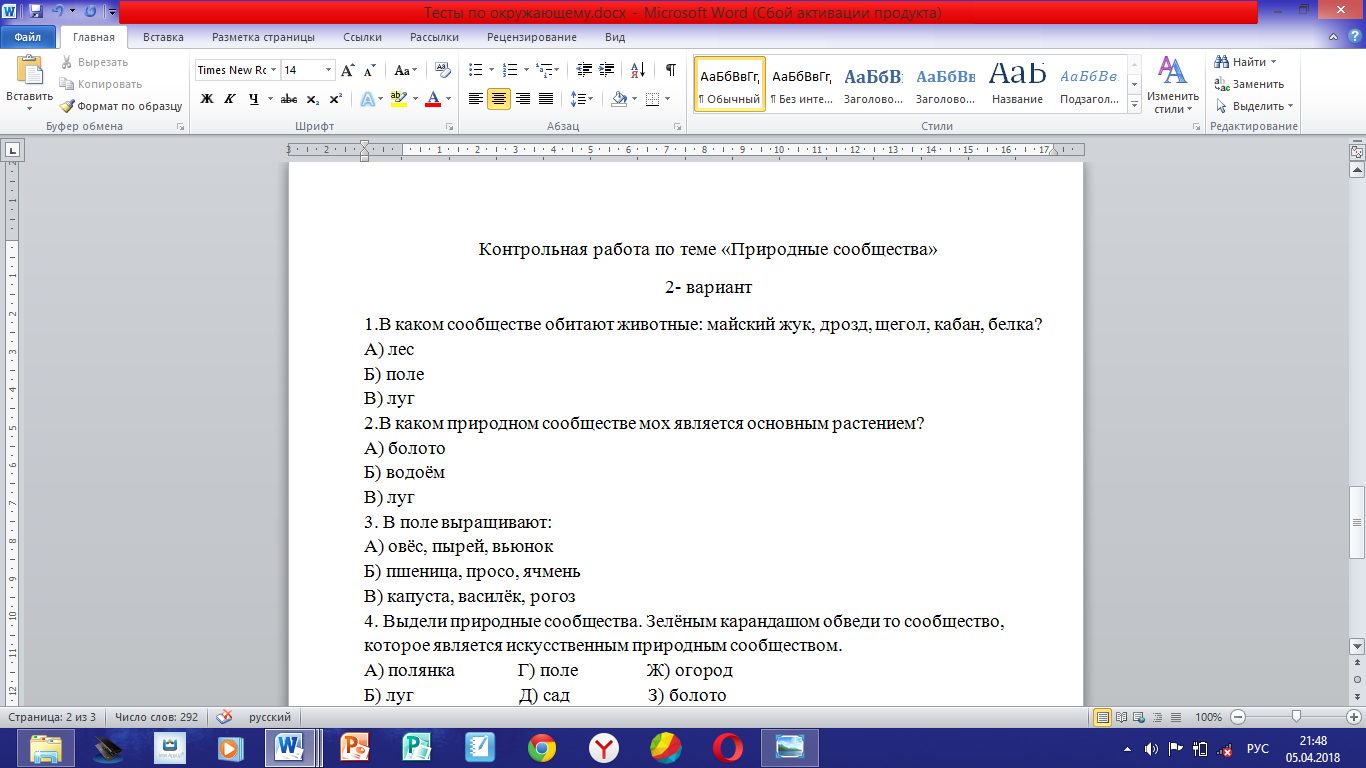1366x768 pixels.
Task: Center paragraph alignment button
Action: (499, 99)
